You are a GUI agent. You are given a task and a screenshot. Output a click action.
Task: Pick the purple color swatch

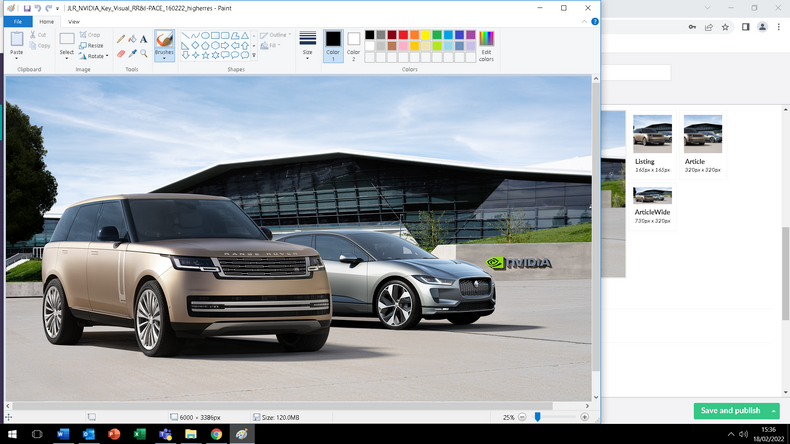click(x=471, y=35)
